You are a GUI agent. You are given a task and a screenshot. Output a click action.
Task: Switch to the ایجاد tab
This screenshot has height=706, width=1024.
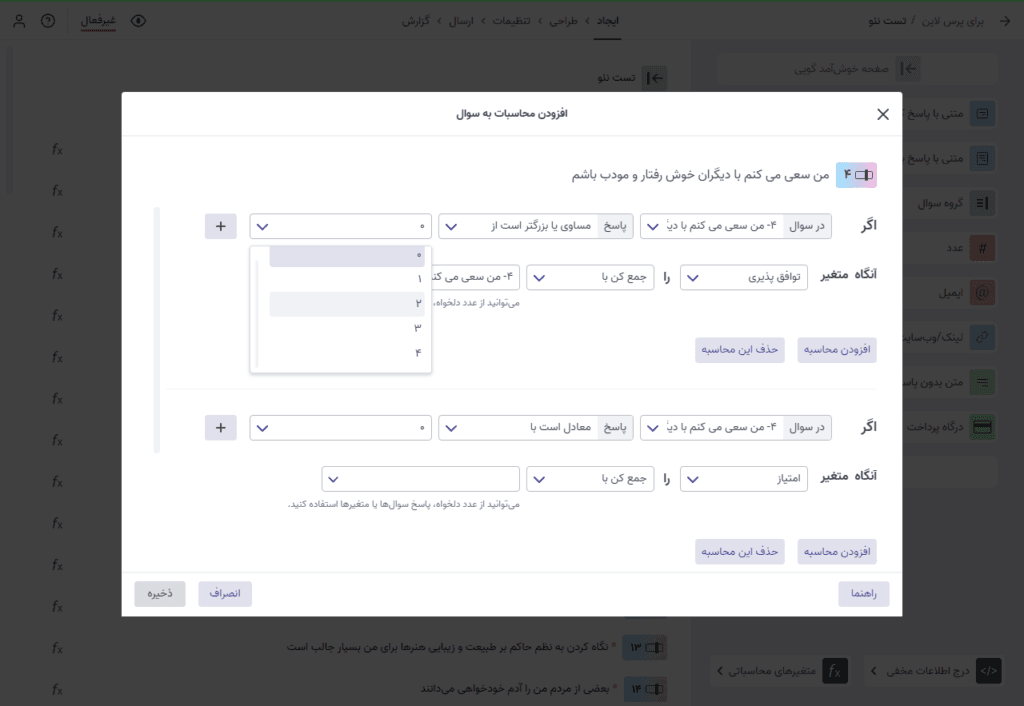tap(607, 21)
